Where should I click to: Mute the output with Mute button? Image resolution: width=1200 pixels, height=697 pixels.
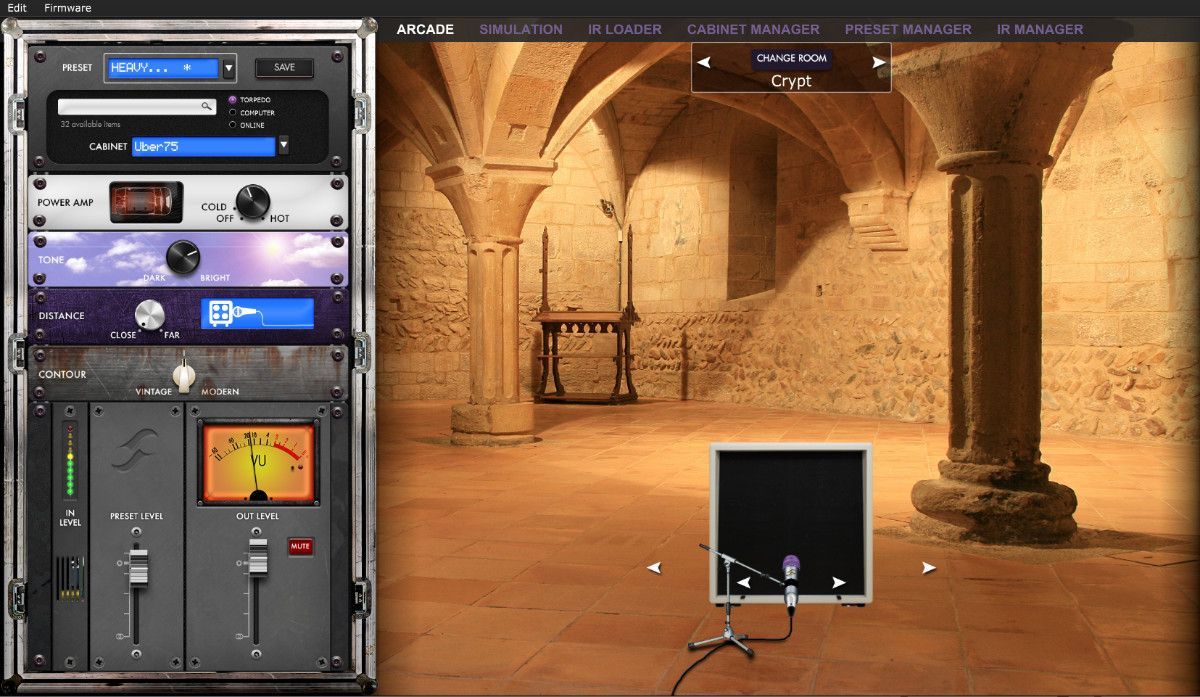(300, 546)
